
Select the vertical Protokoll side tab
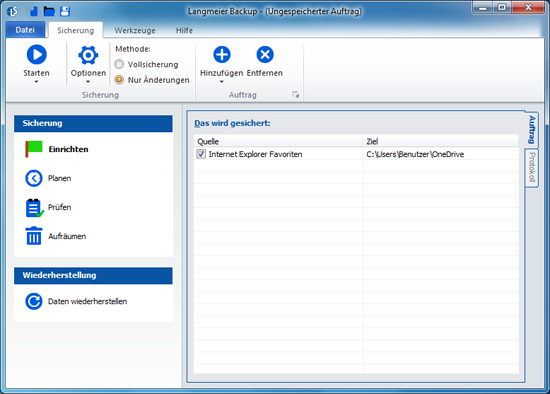click(x=532, y=167)
